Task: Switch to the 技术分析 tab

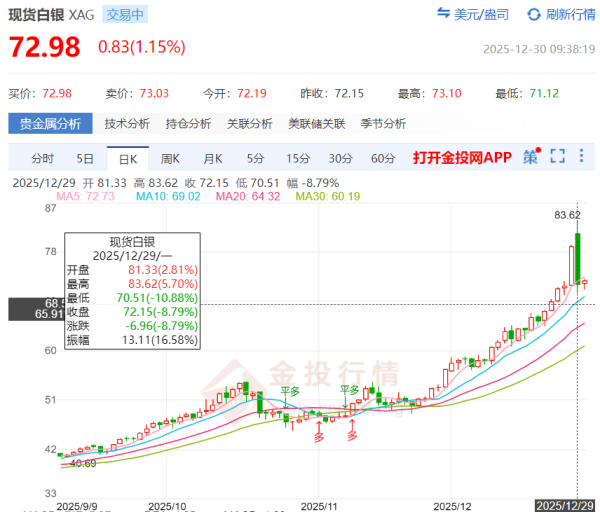Action: pos(127,124)
